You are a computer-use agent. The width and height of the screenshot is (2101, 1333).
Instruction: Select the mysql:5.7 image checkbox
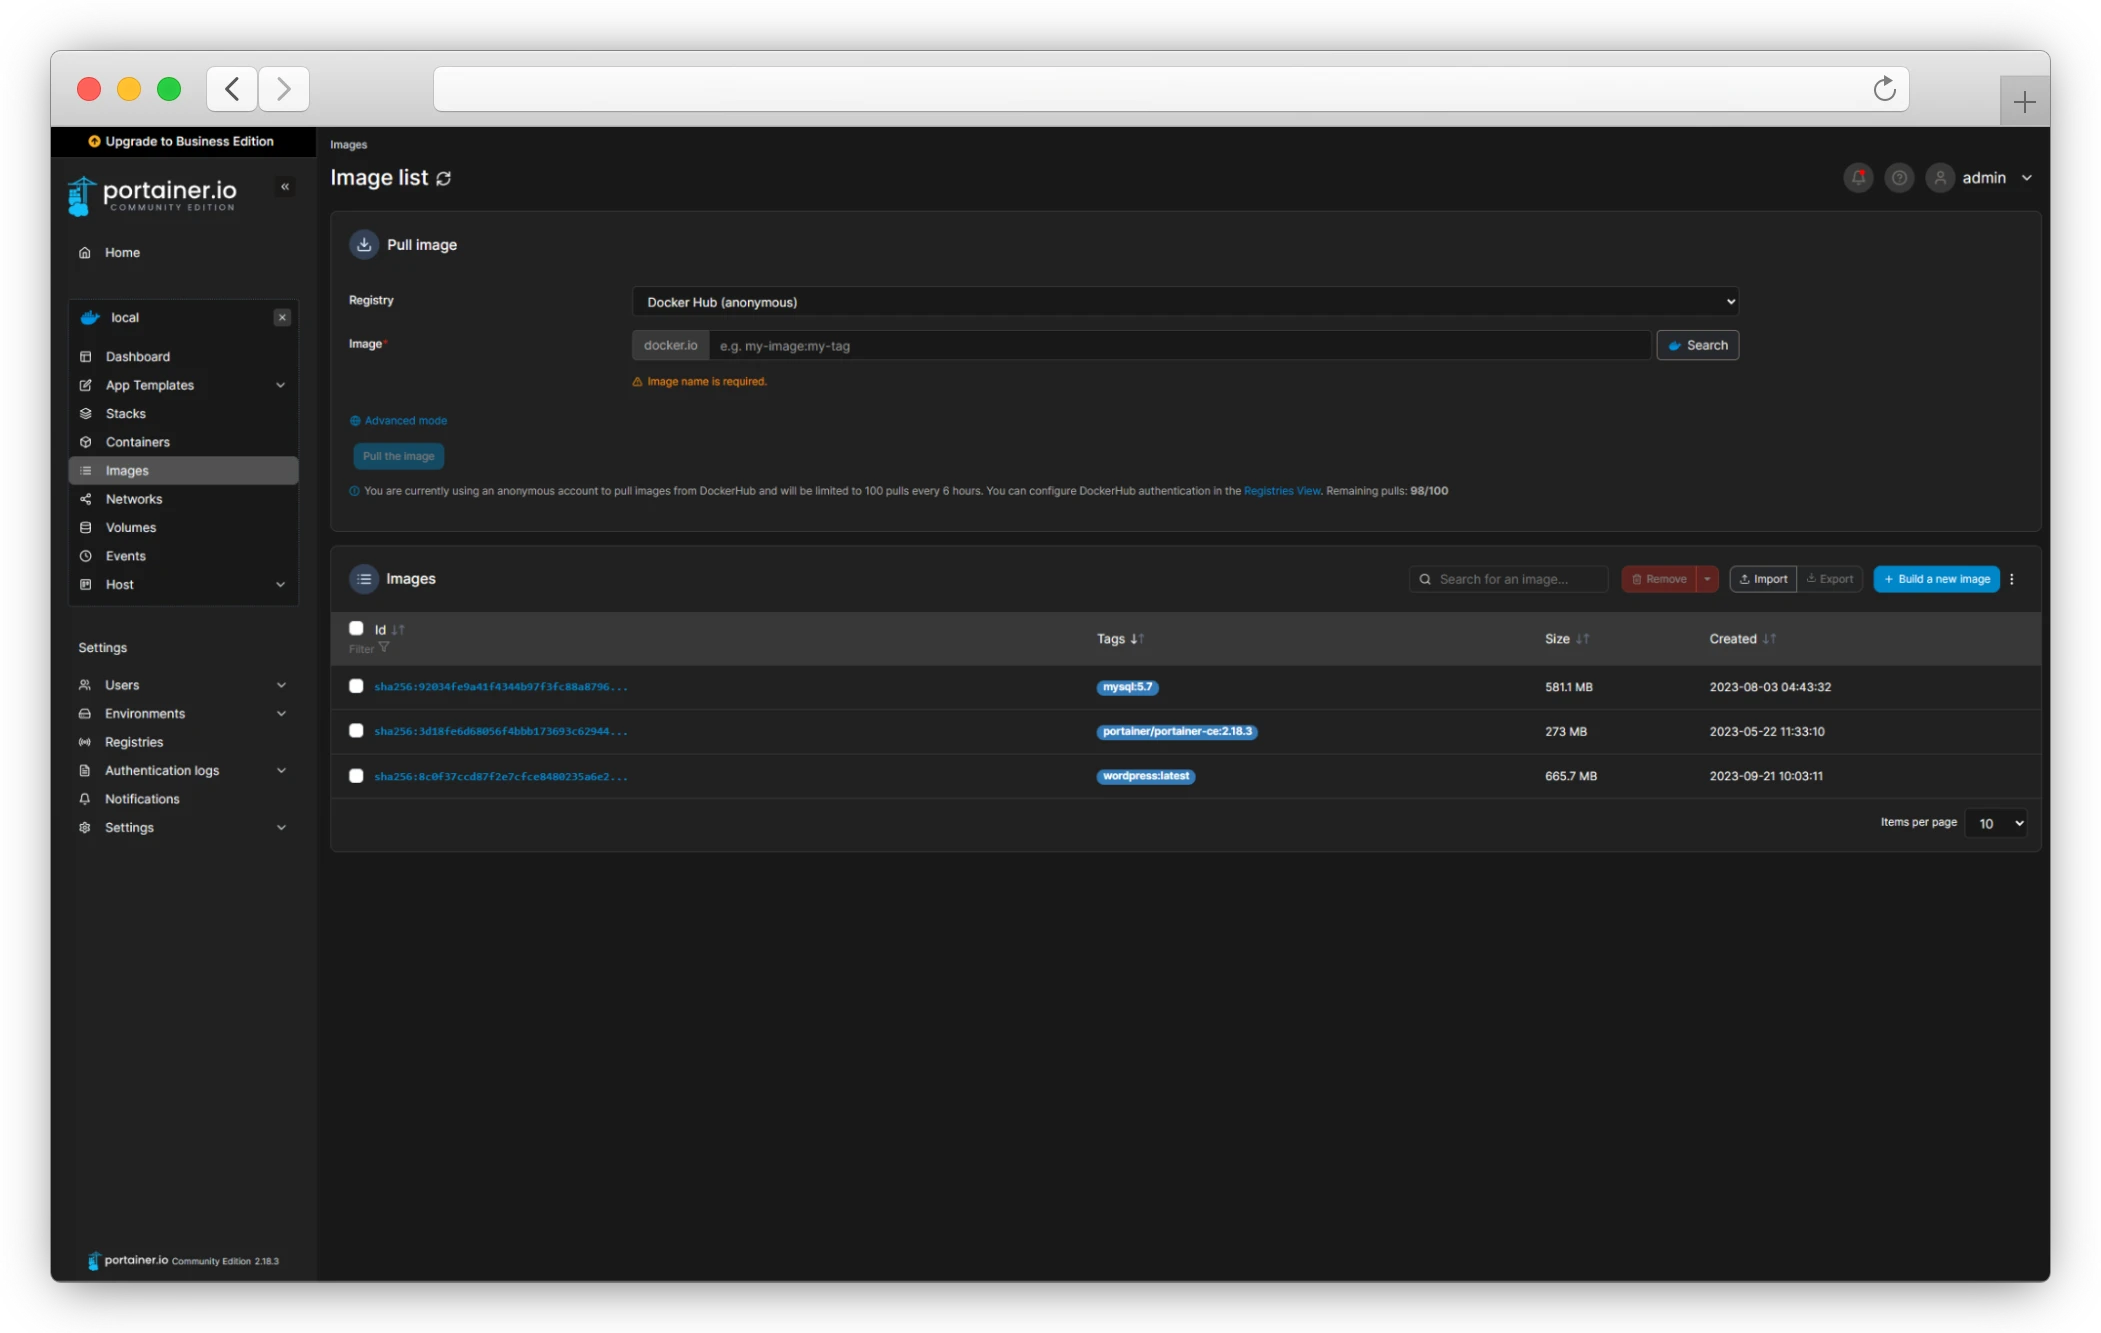coord(356,686)
